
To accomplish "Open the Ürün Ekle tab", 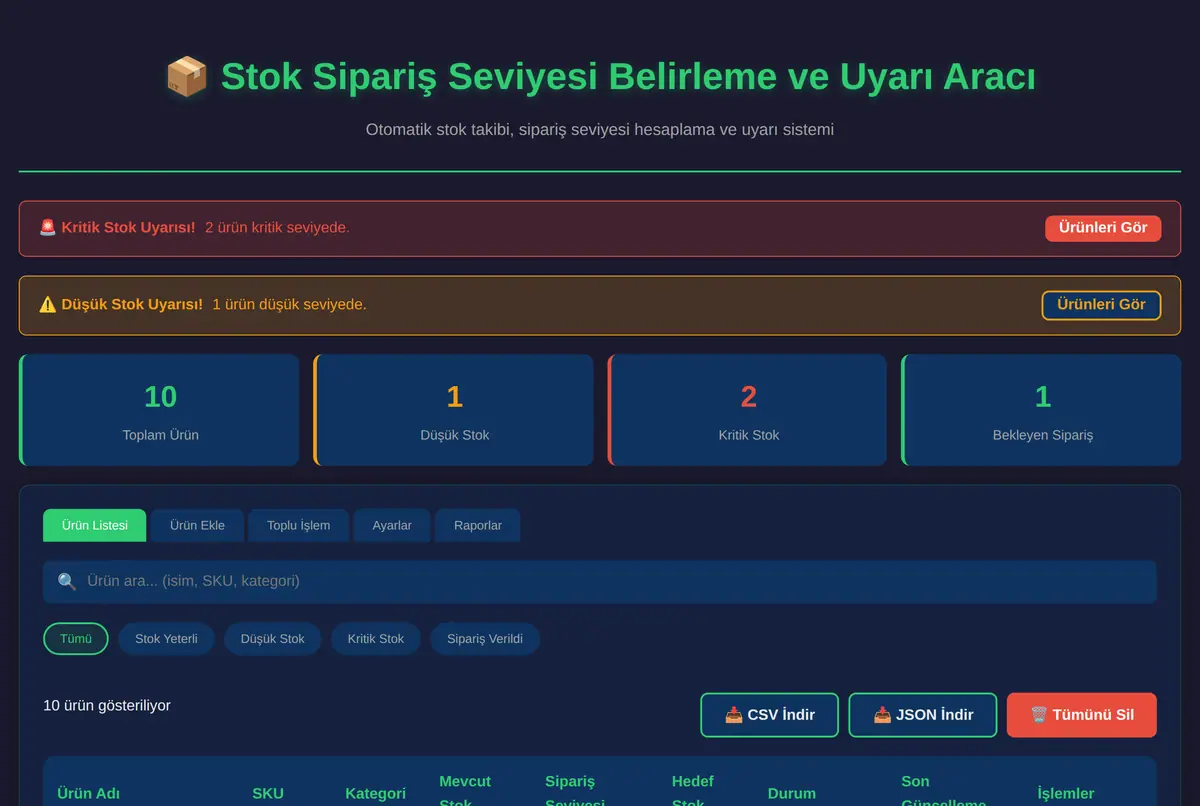I will (x=197, y=525).
